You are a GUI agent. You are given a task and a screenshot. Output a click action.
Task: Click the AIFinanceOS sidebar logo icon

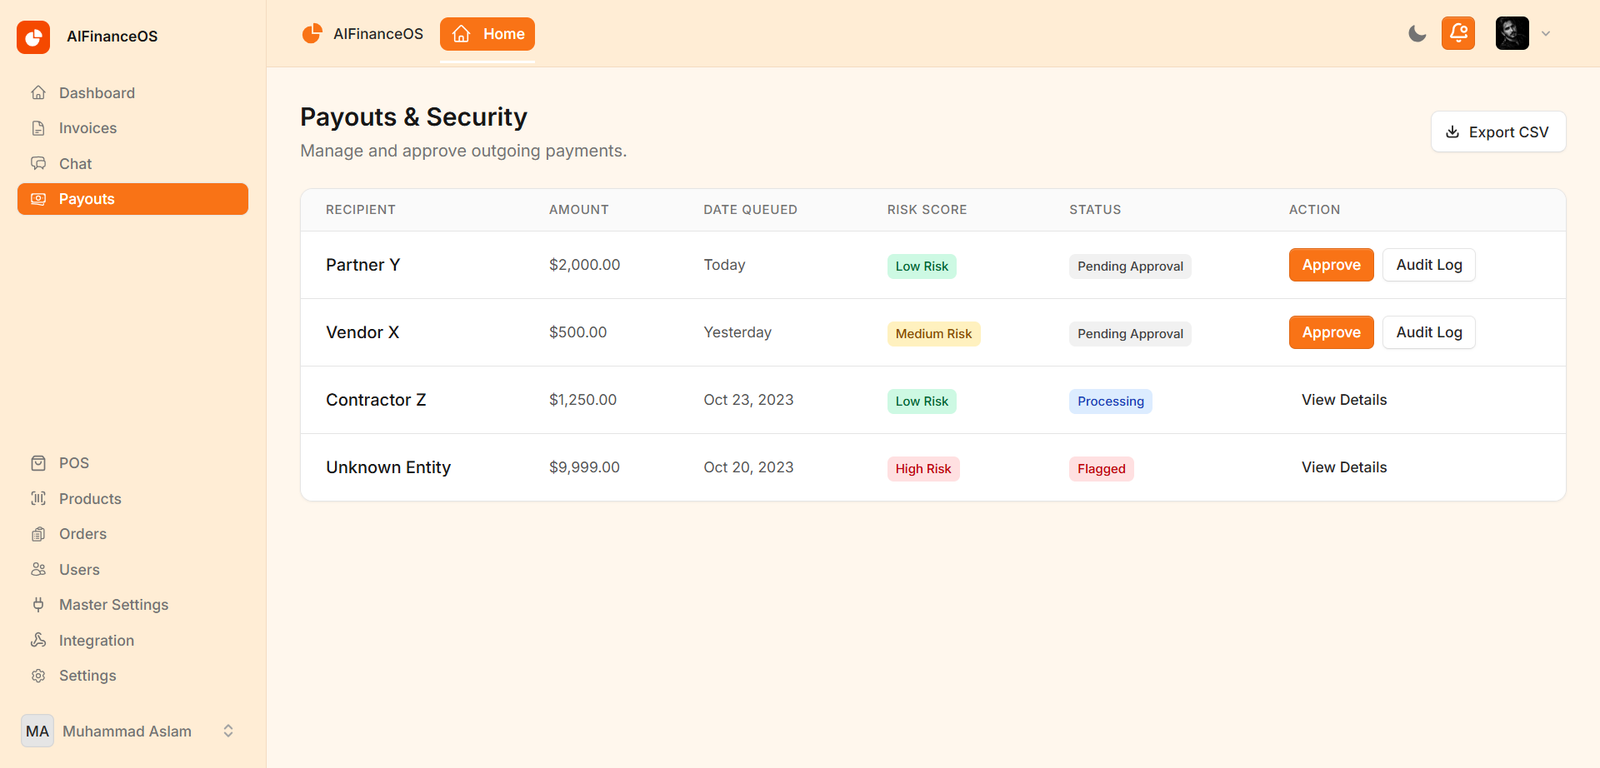point(33,37)
